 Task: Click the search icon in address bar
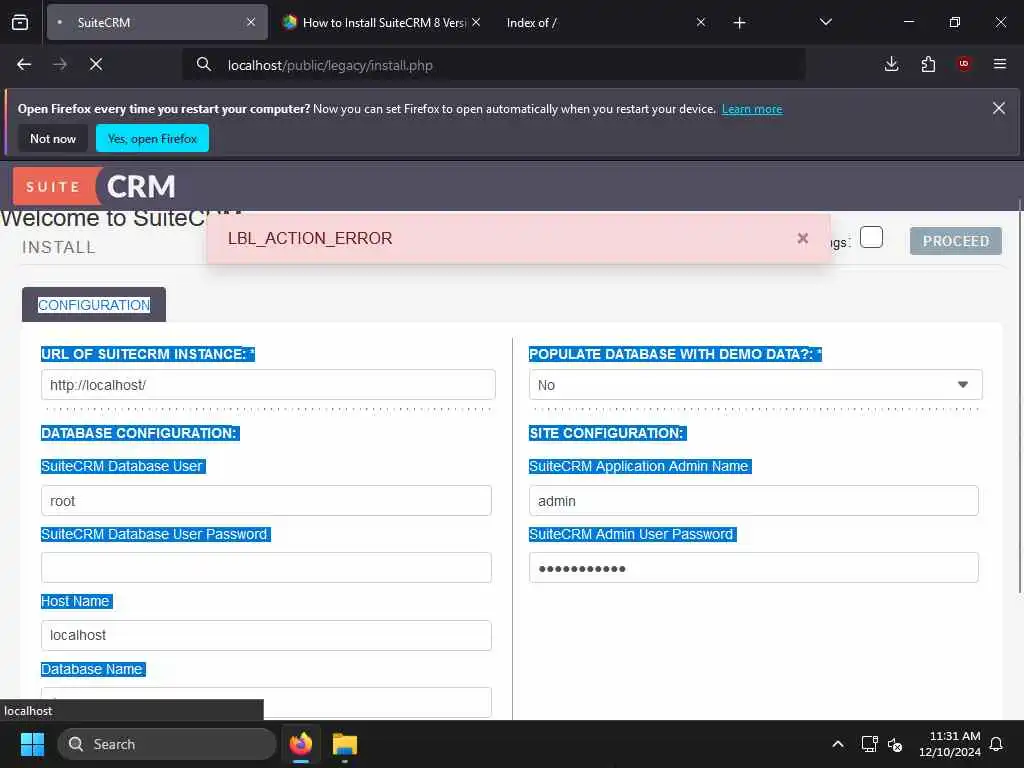click(x=204, y=65)
